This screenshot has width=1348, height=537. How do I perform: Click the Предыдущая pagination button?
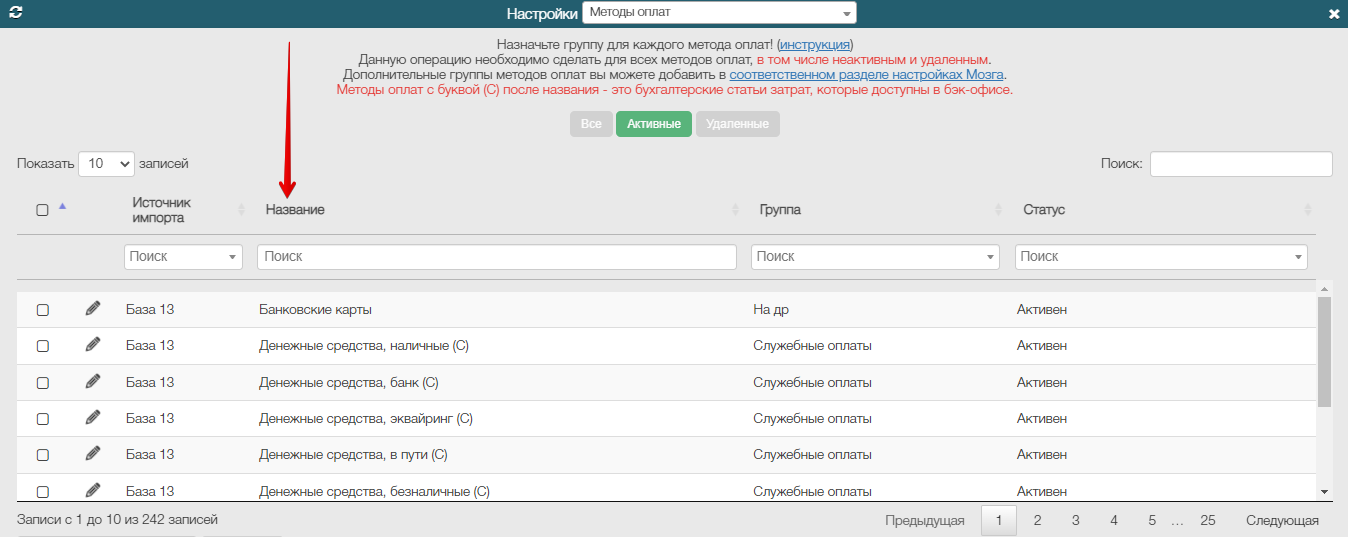(925, 520)
